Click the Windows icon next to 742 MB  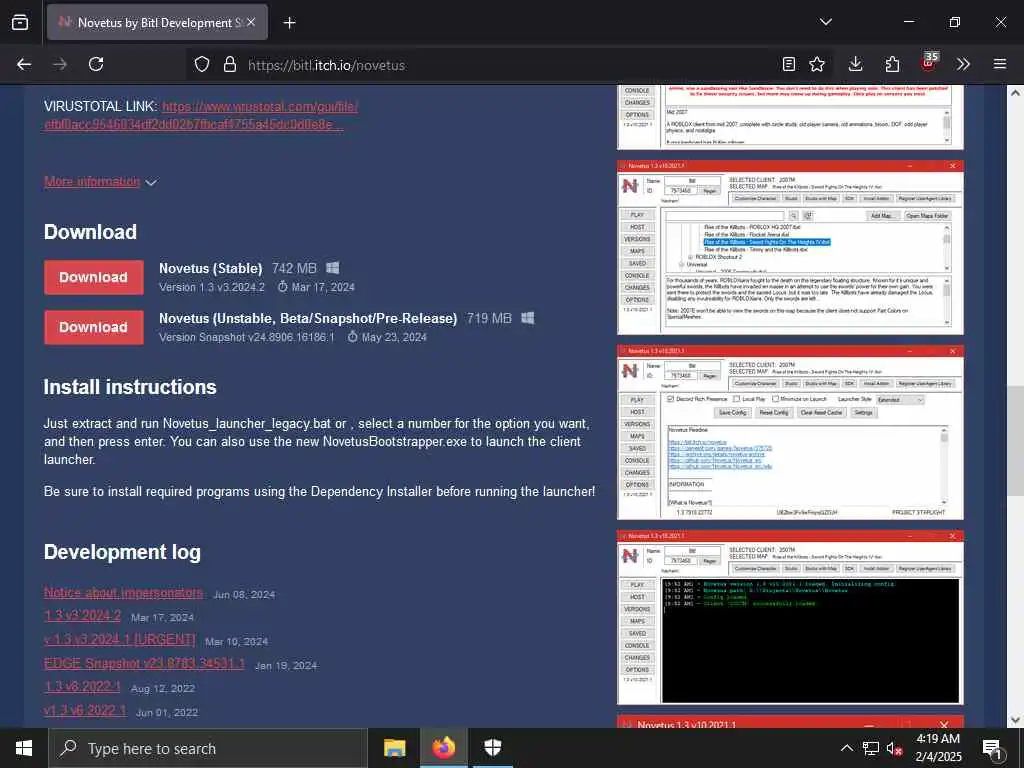point(332,268)
